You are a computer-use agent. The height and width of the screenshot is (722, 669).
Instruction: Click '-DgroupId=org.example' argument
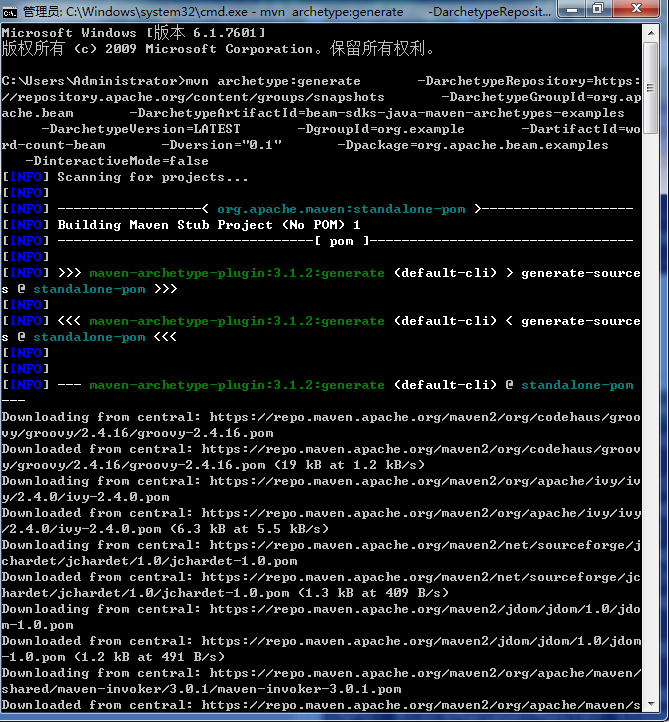381,129
